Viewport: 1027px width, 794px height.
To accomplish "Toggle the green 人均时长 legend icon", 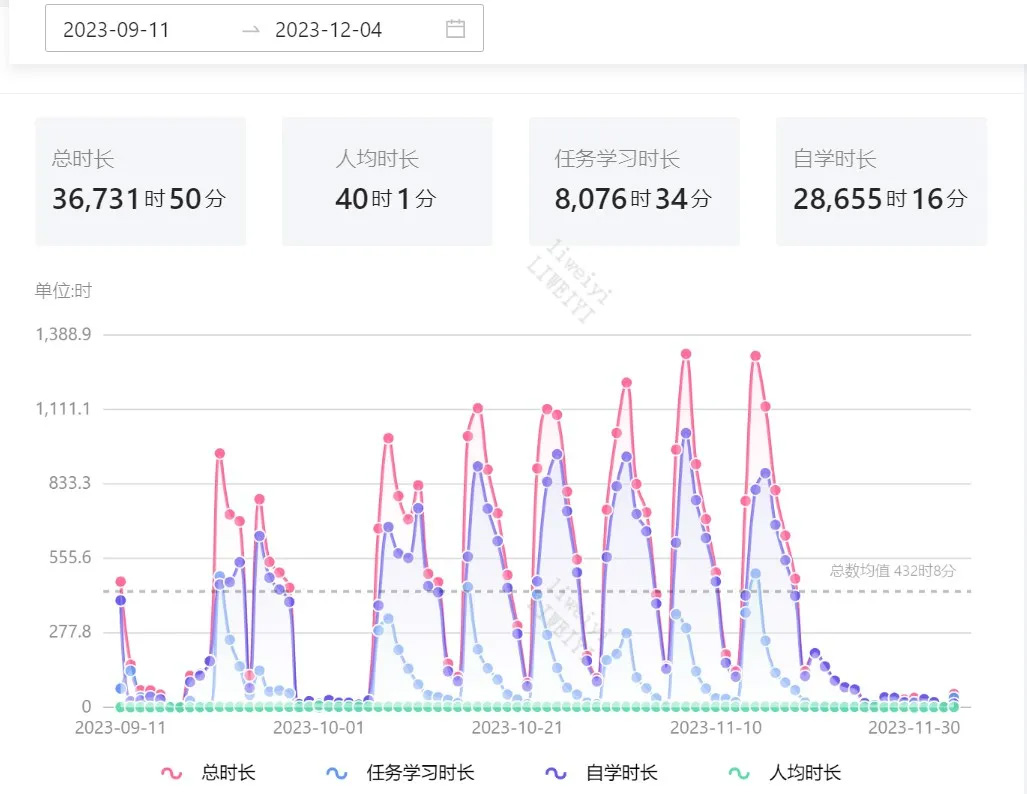I will [739, 773].
